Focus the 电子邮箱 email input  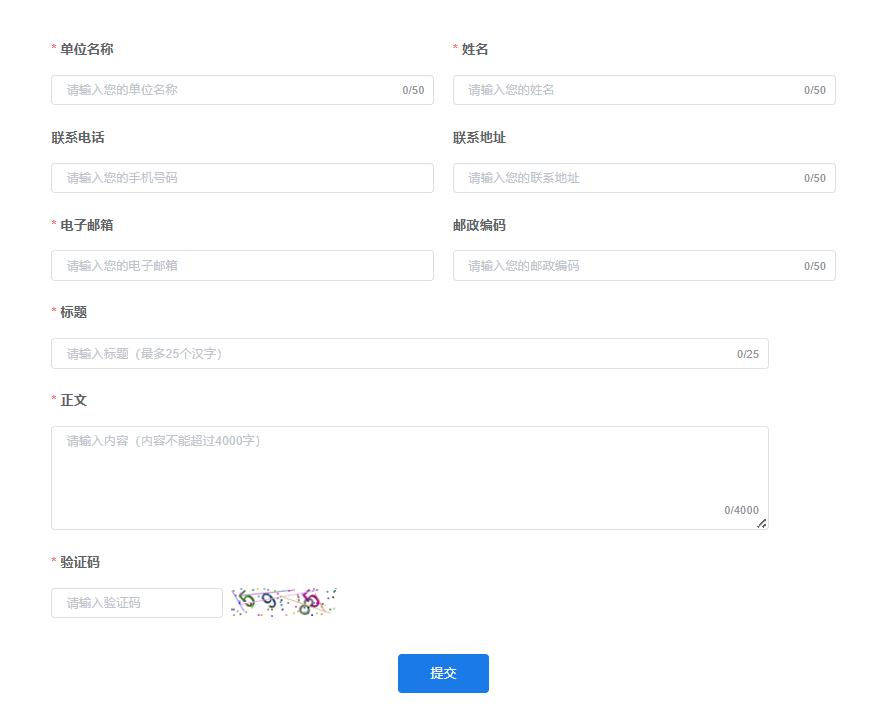242,266
